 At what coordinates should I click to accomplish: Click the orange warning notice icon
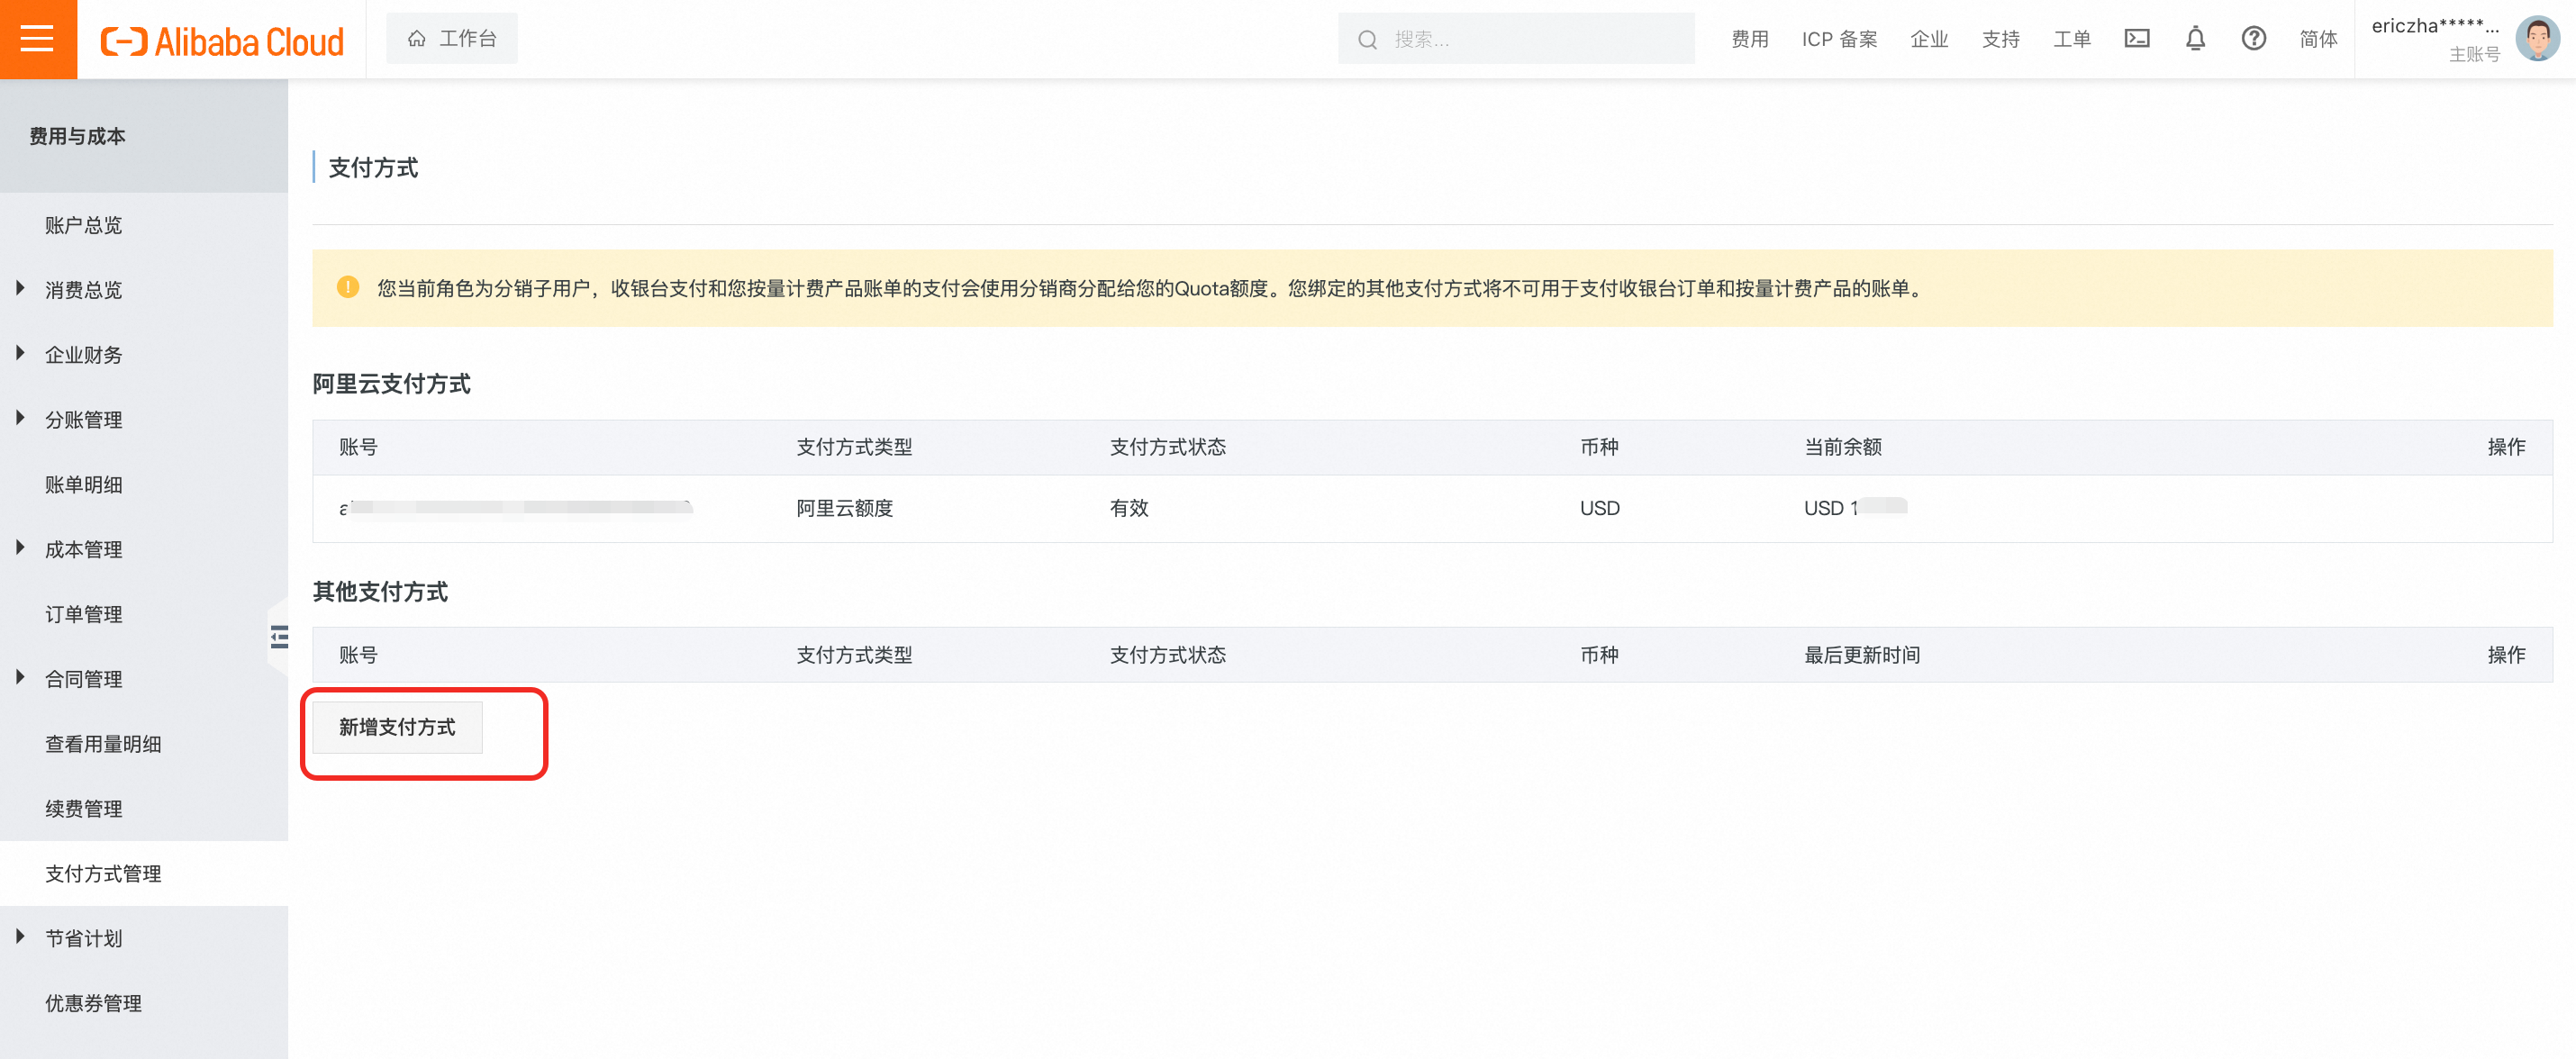(347, 288)
